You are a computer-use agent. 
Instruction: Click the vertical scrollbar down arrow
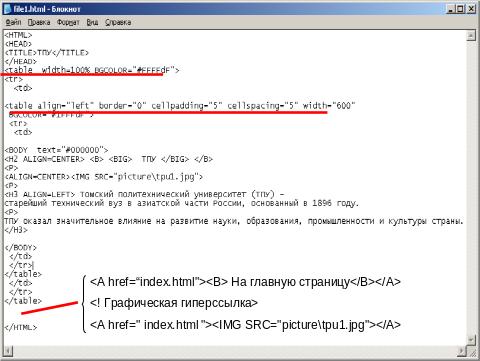click(471, 340)
